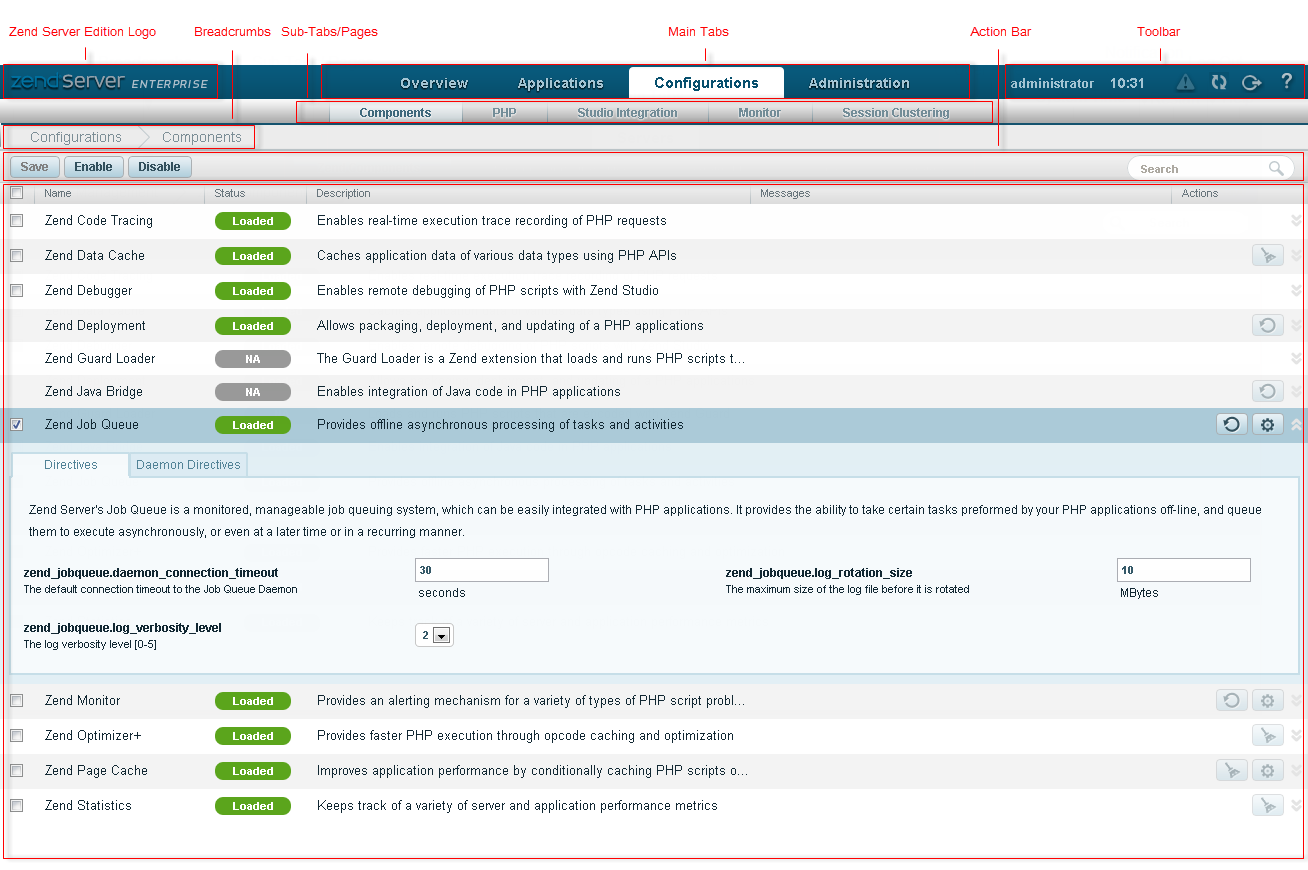This screenshot has width=1308, height=870.
Task: Check the Zend Code Tracing checkbox
Action: click(x=17, y=221)
